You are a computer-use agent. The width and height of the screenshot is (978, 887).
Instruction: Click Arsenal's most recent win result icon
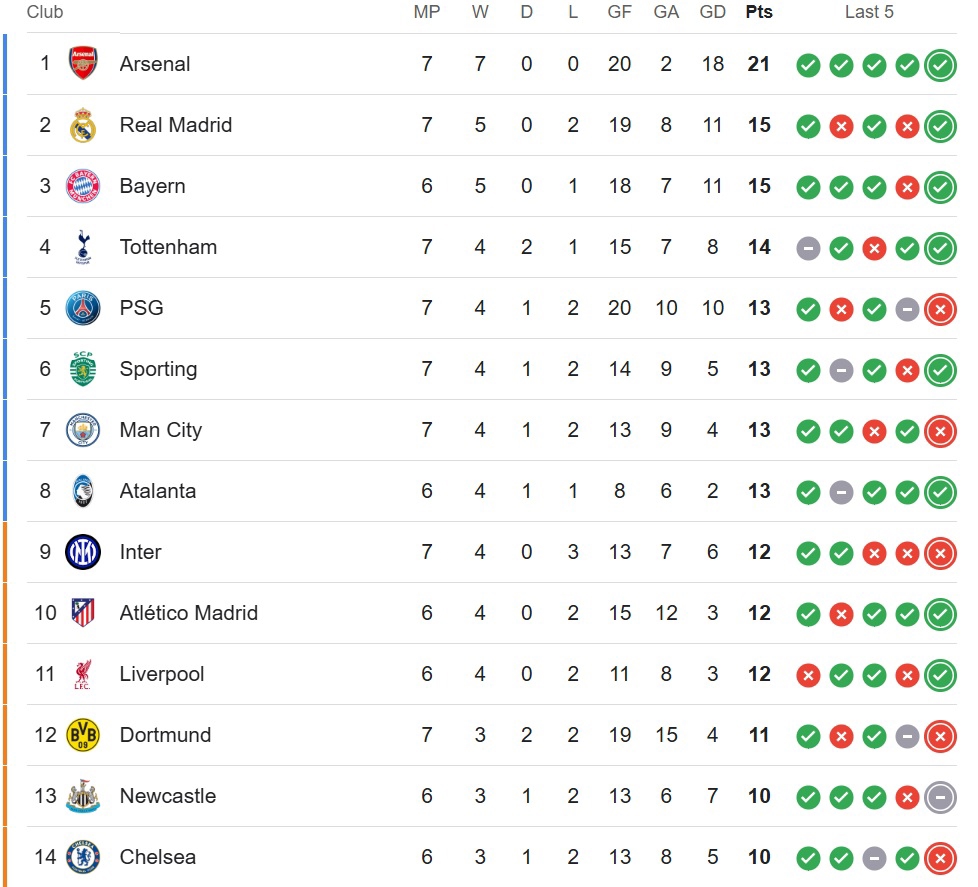tap(940, 65)
